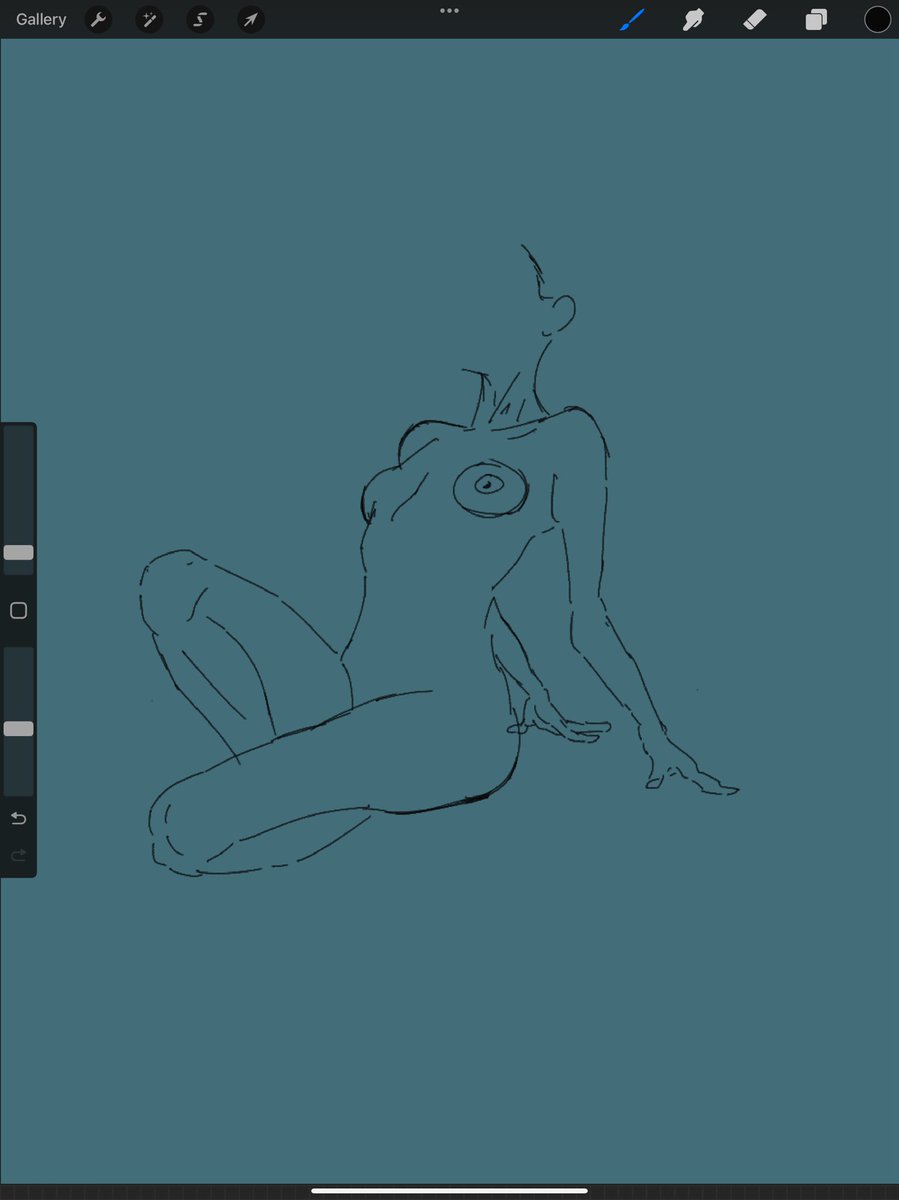Undo the last stroke
The height and width of the screenshot is (1200, 899).
click(x=18, y=819)
